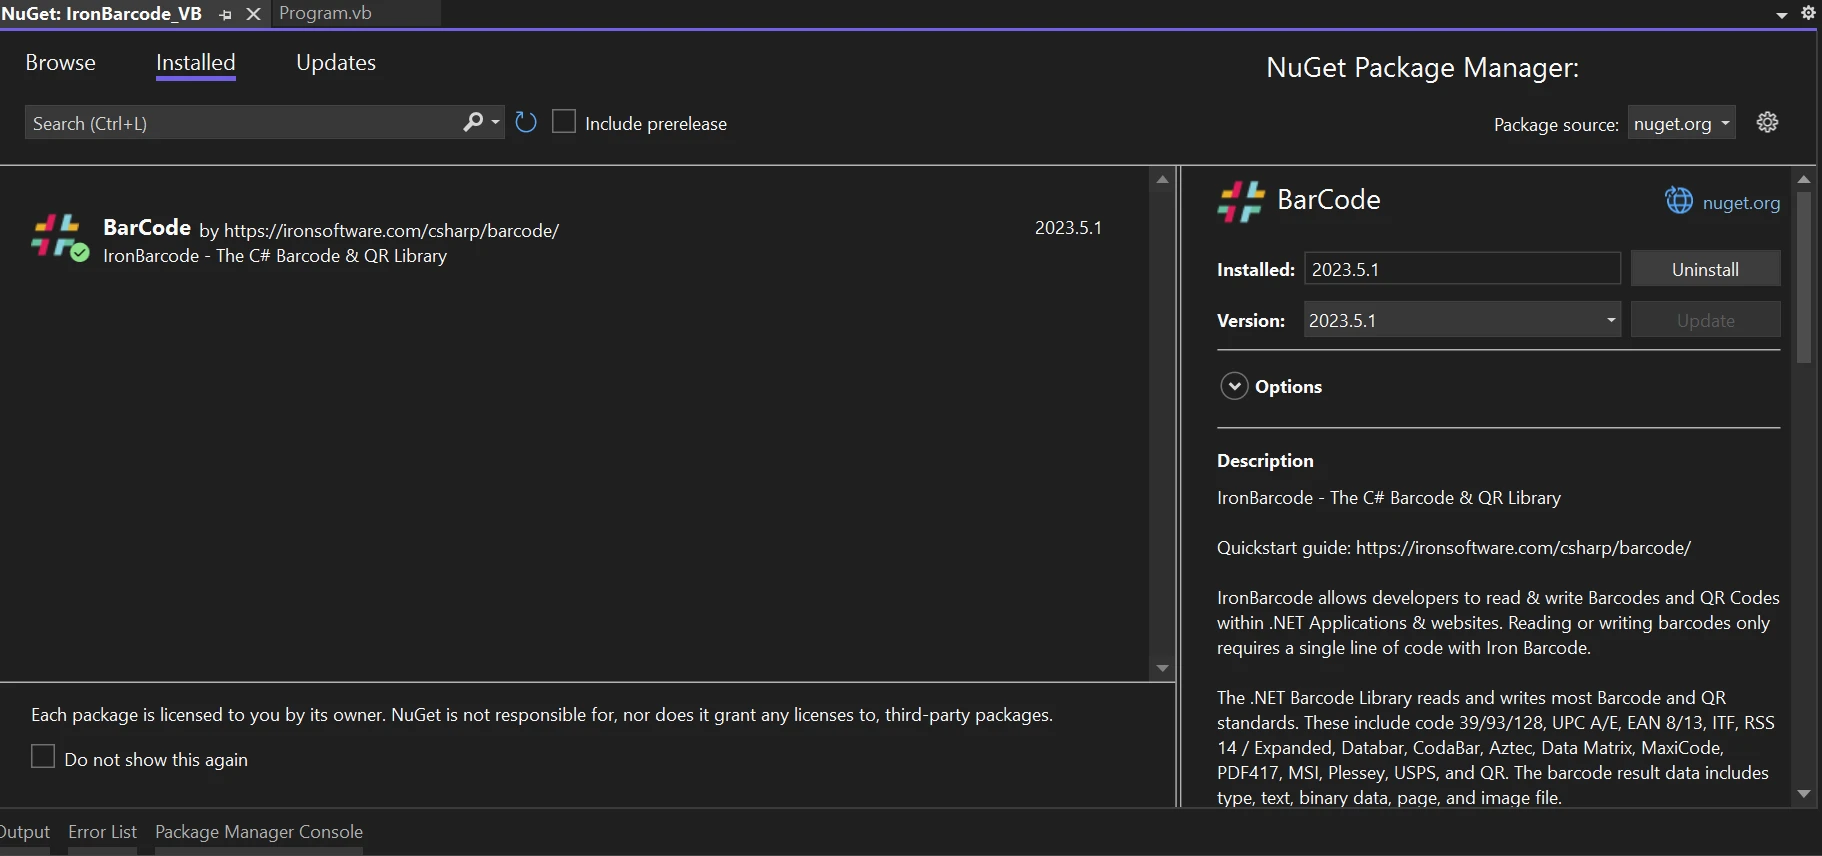Click the Uninstall button
The image size is (1822, 856).
coord(1705,269)
